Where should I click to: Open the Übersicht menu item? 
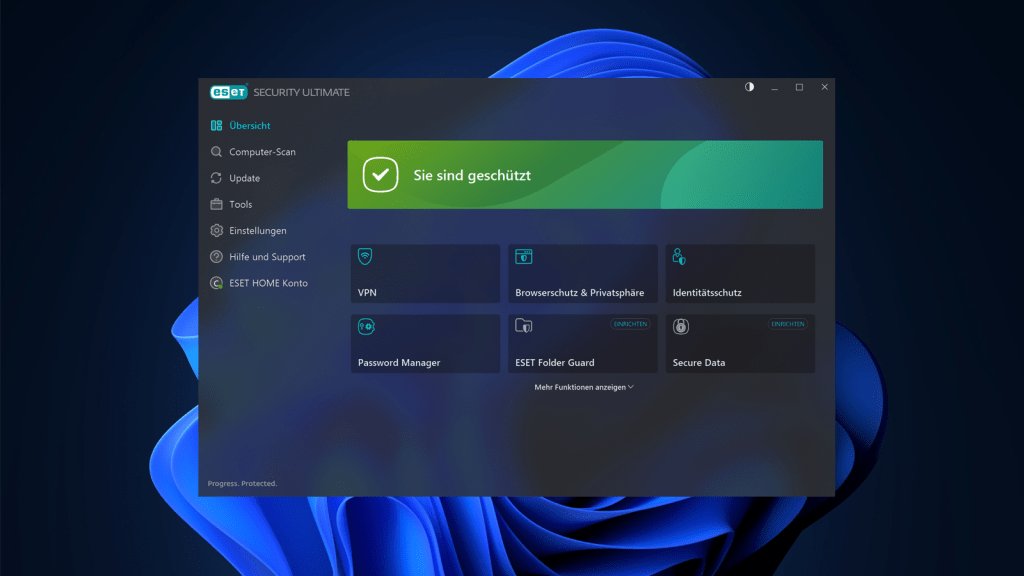pyautogui.click(x=249, y=125)
